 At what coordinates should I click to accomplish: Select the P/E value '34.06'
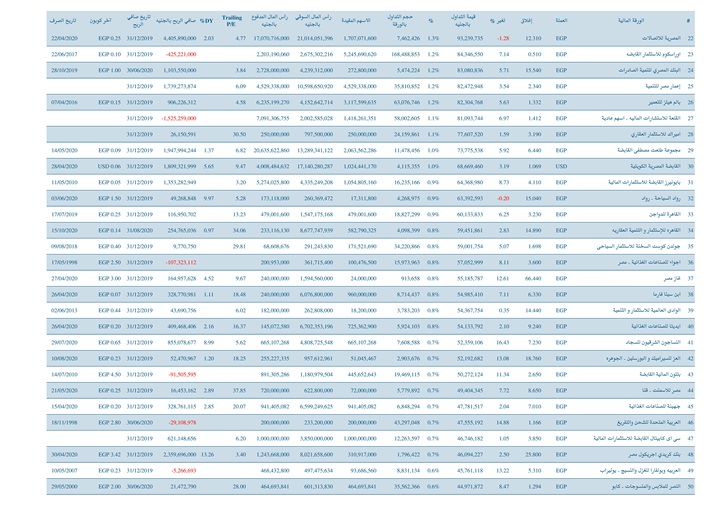tap(239, 231)
